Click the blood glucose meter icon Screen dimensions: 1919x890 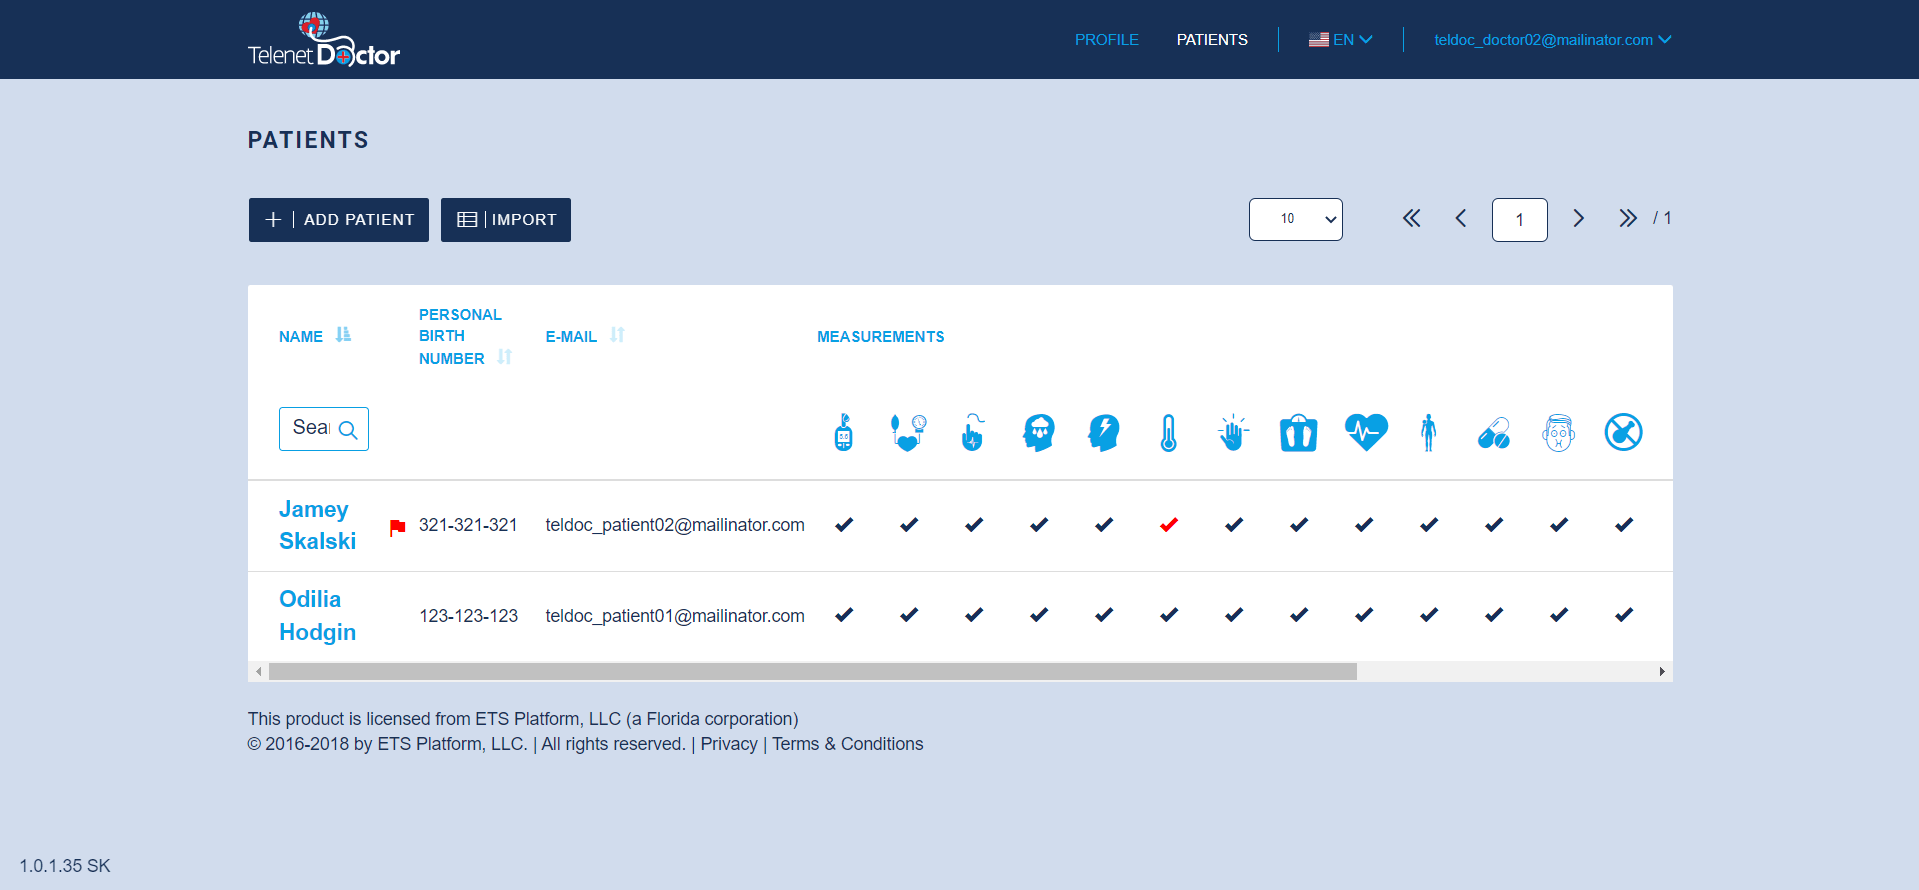(x=844, y=432)
